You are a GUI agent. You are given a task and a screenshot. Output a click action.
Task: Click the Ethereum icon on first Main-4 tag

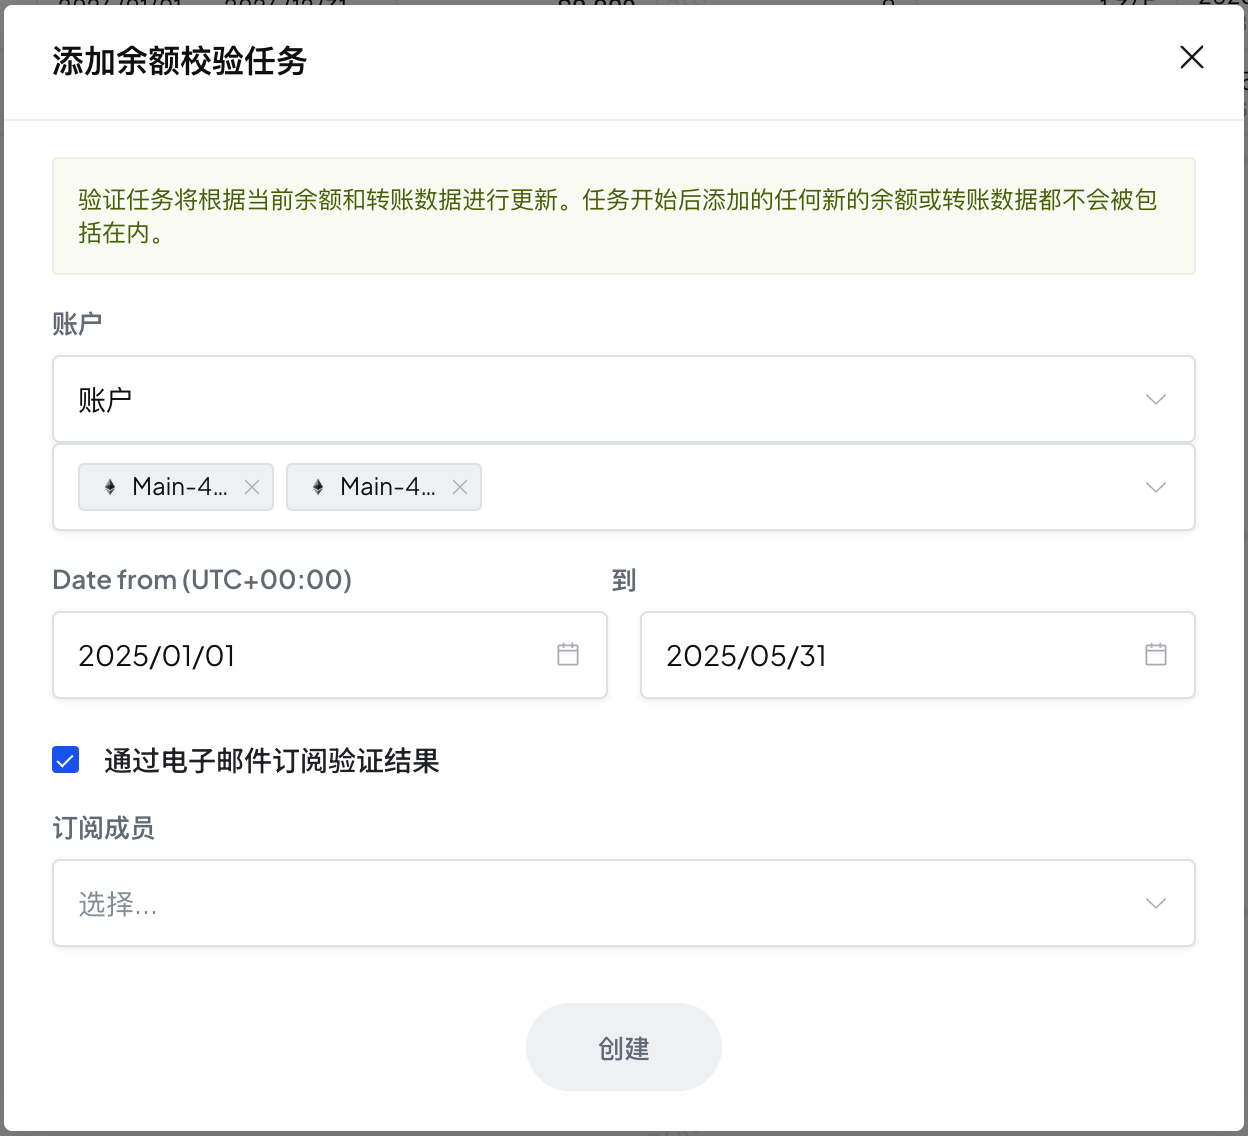point(110,487)
